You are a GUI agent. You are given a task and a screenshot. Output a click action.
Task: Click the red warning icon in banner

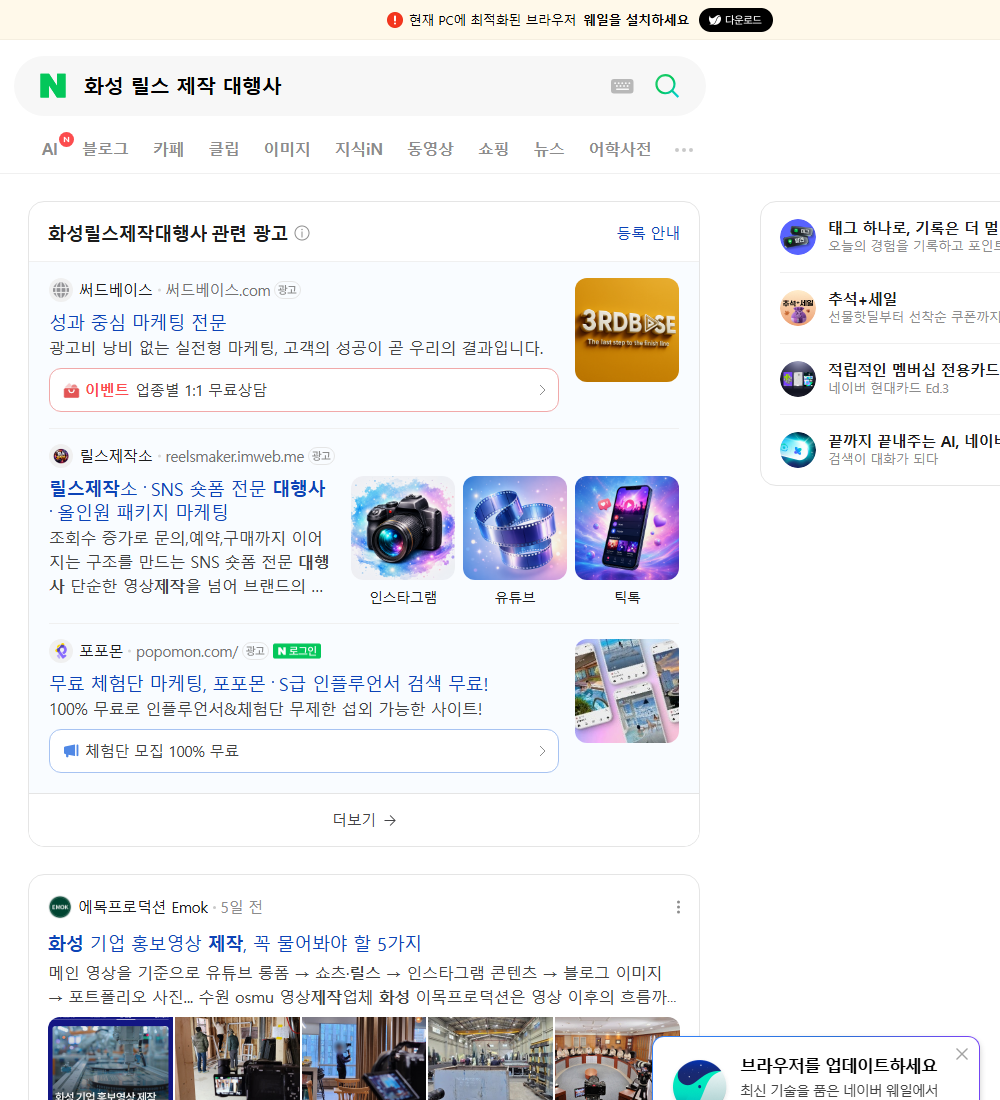[x=394, y=20]
